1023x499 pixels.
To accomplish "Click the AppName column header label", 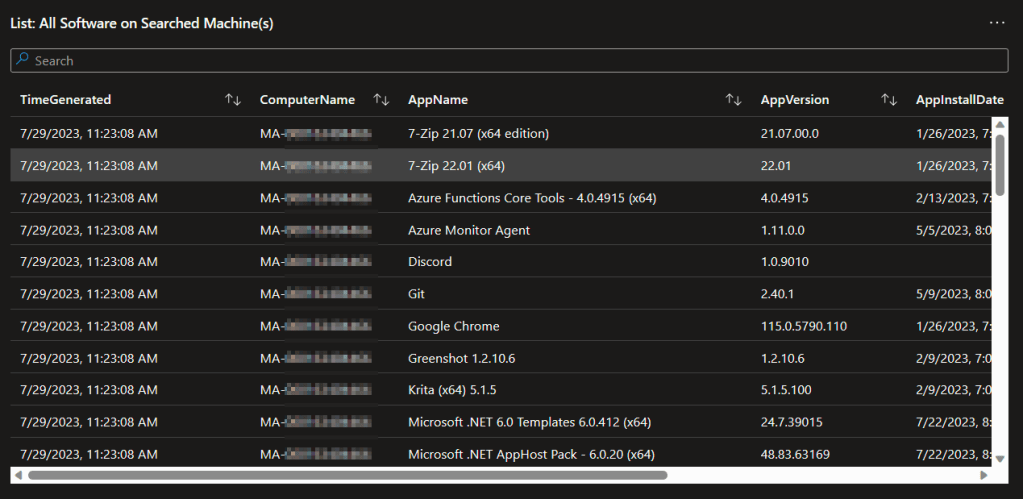I will coord(438,100).
